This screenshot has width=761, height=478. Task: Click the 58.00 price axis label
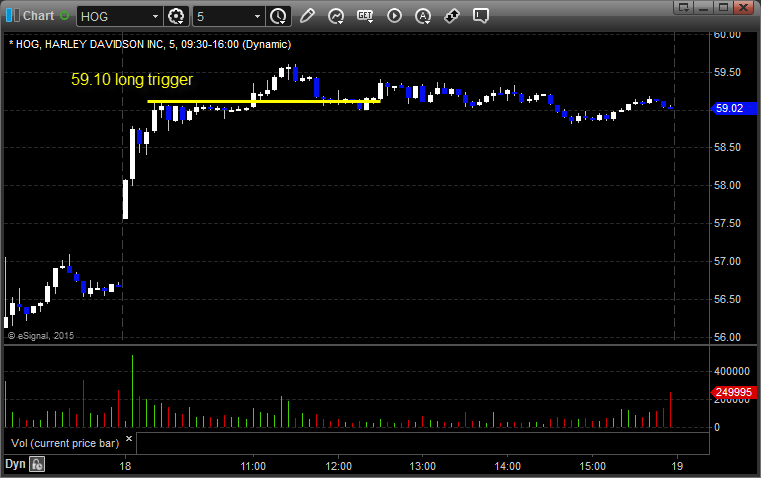pos(728,185)
